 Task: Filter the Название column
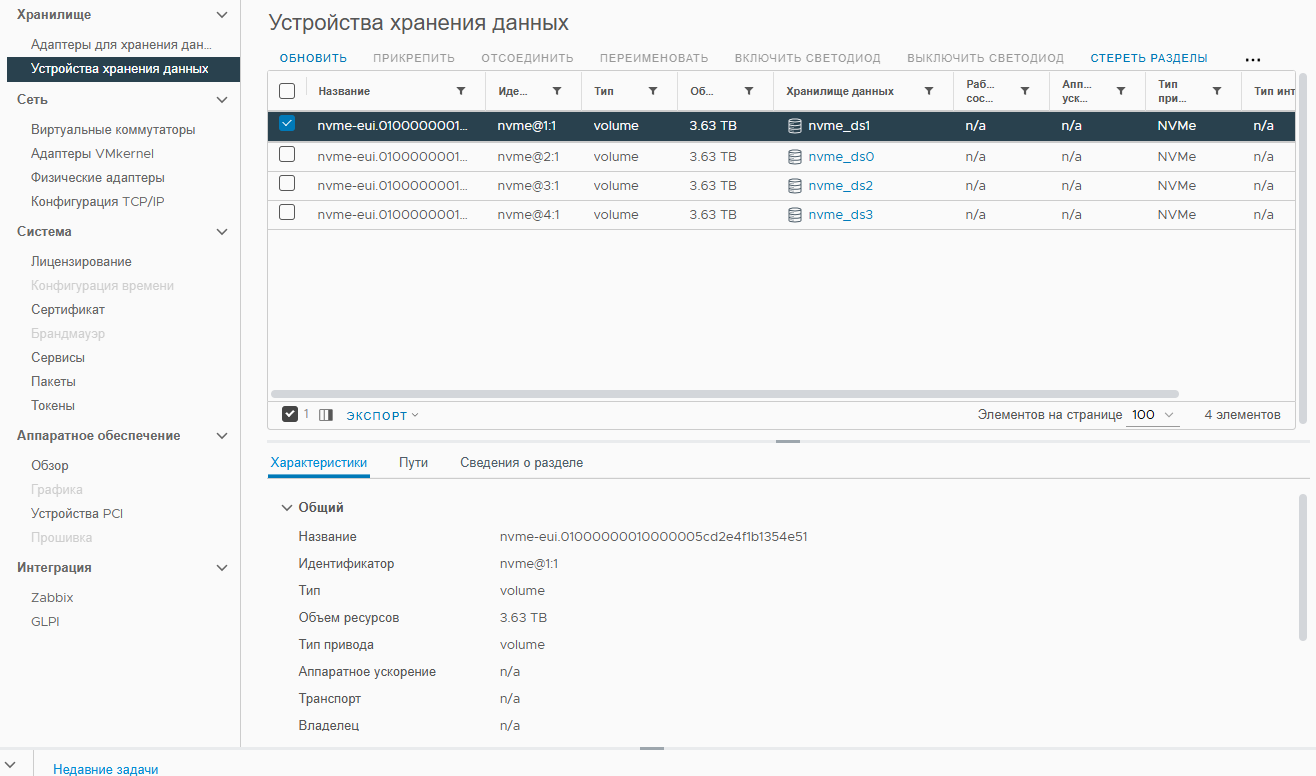461,91
